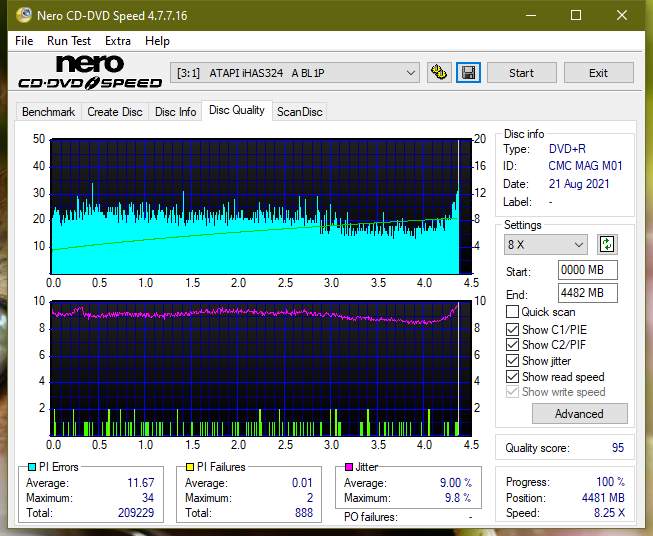Image resolution: width=653 pixels, height=536 pixels.
Task: Switch to the ScanDisc tab
Action: pyautogui.click(x=299, y=112)
